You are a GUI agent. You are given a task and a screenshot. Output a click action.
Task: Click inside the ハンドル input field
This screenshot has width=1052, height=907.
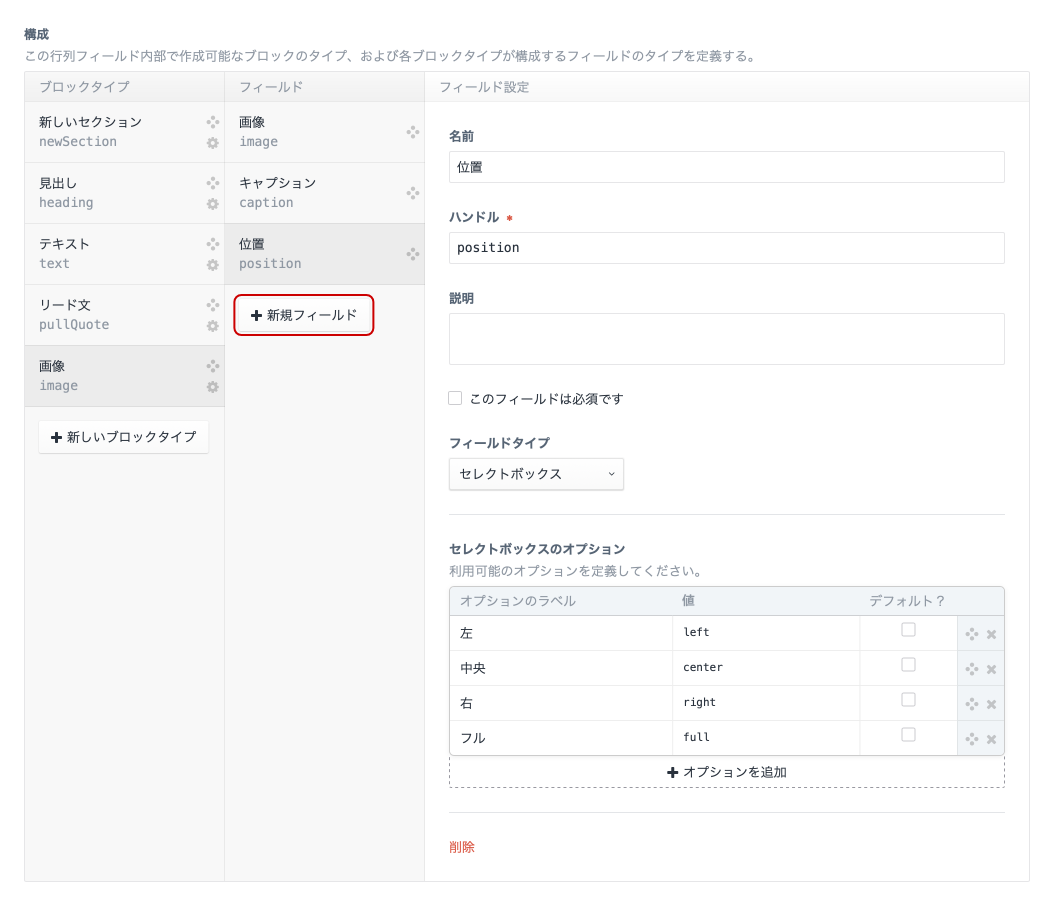[727, 247]
